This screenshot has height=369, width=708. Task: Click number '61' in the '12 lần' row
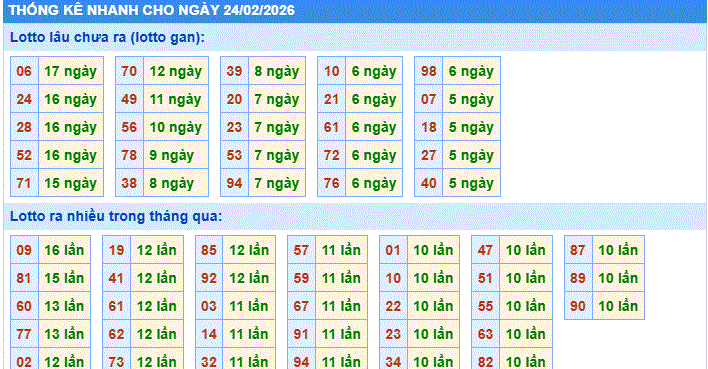(116, 306)
